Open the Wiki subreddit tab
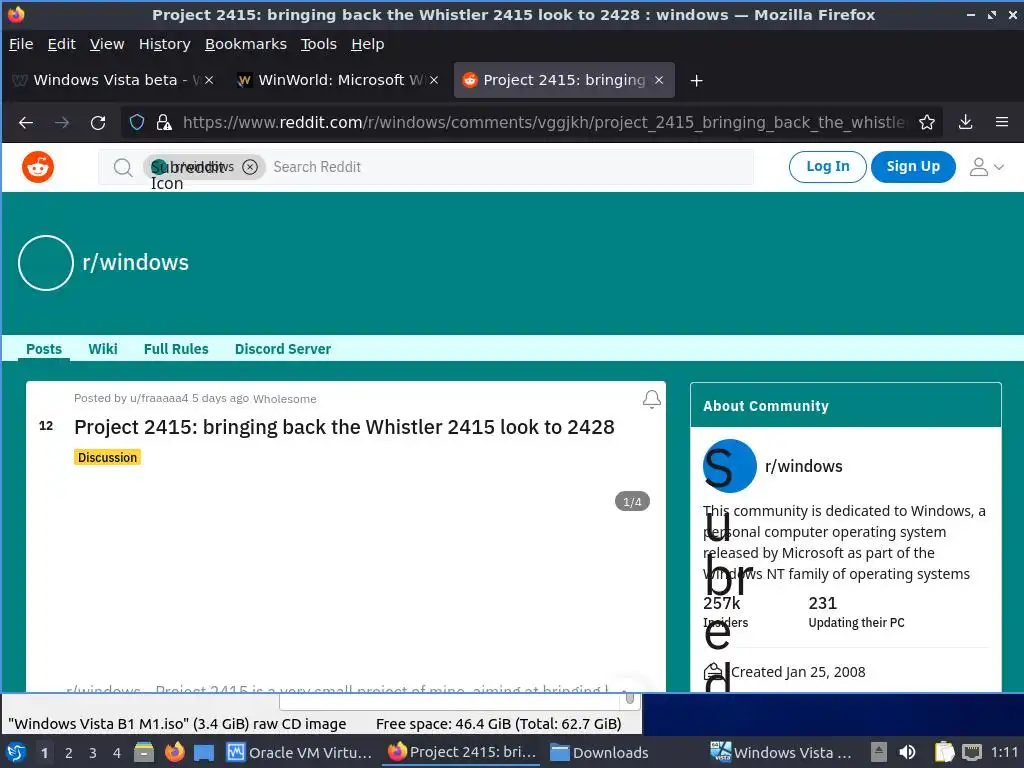Viewport: 1024px width, 768px height. pyautogui.click(x=103, y=349)
